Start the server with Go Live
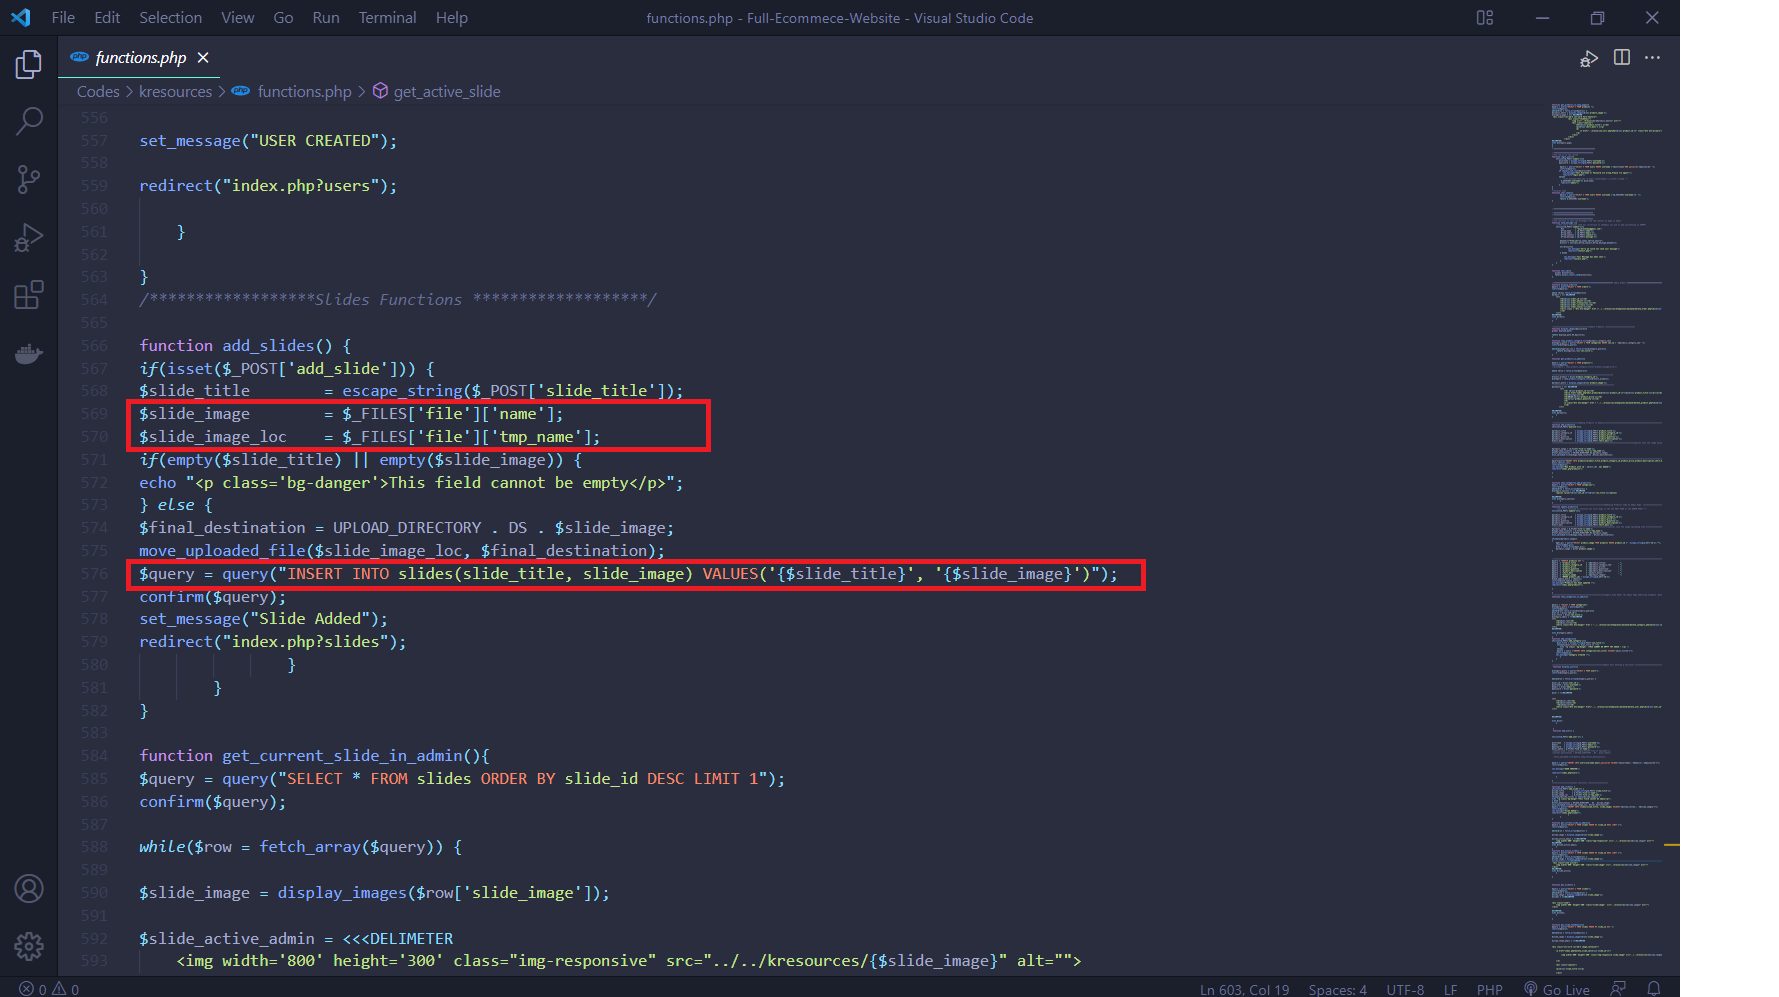 1557,989
